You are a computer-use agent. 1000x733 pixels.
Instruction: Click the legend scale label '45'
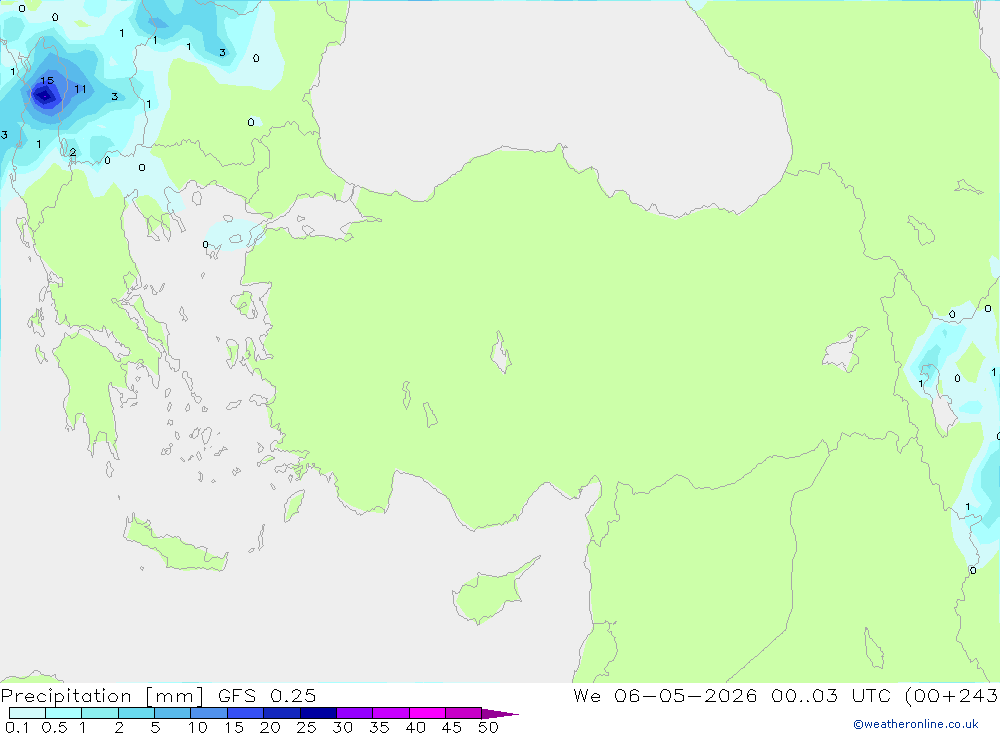click(452, 727)
